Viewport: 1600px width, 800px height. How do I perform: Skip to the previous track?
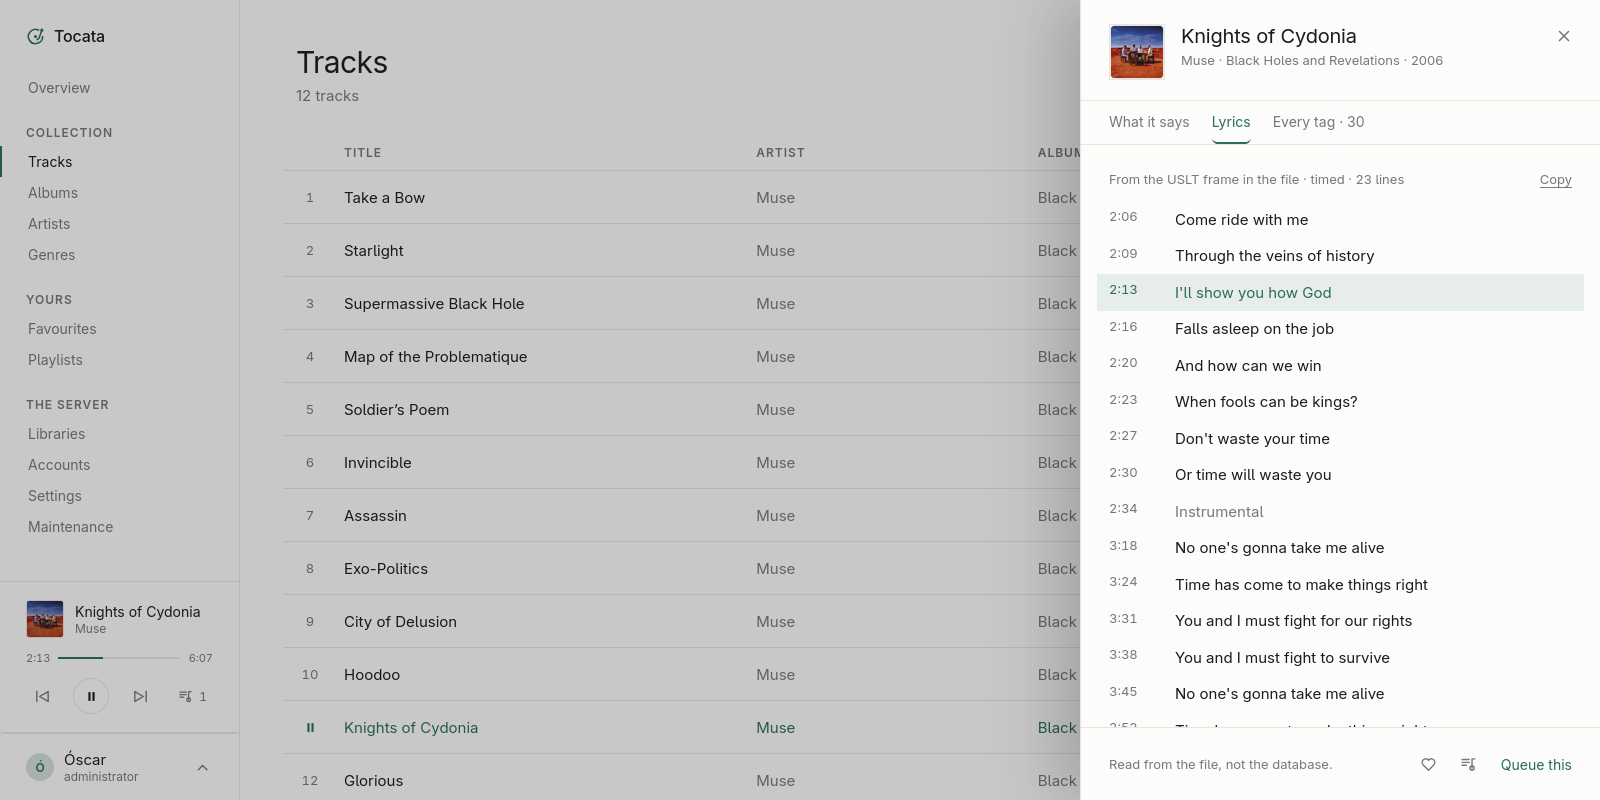[42, 696]
